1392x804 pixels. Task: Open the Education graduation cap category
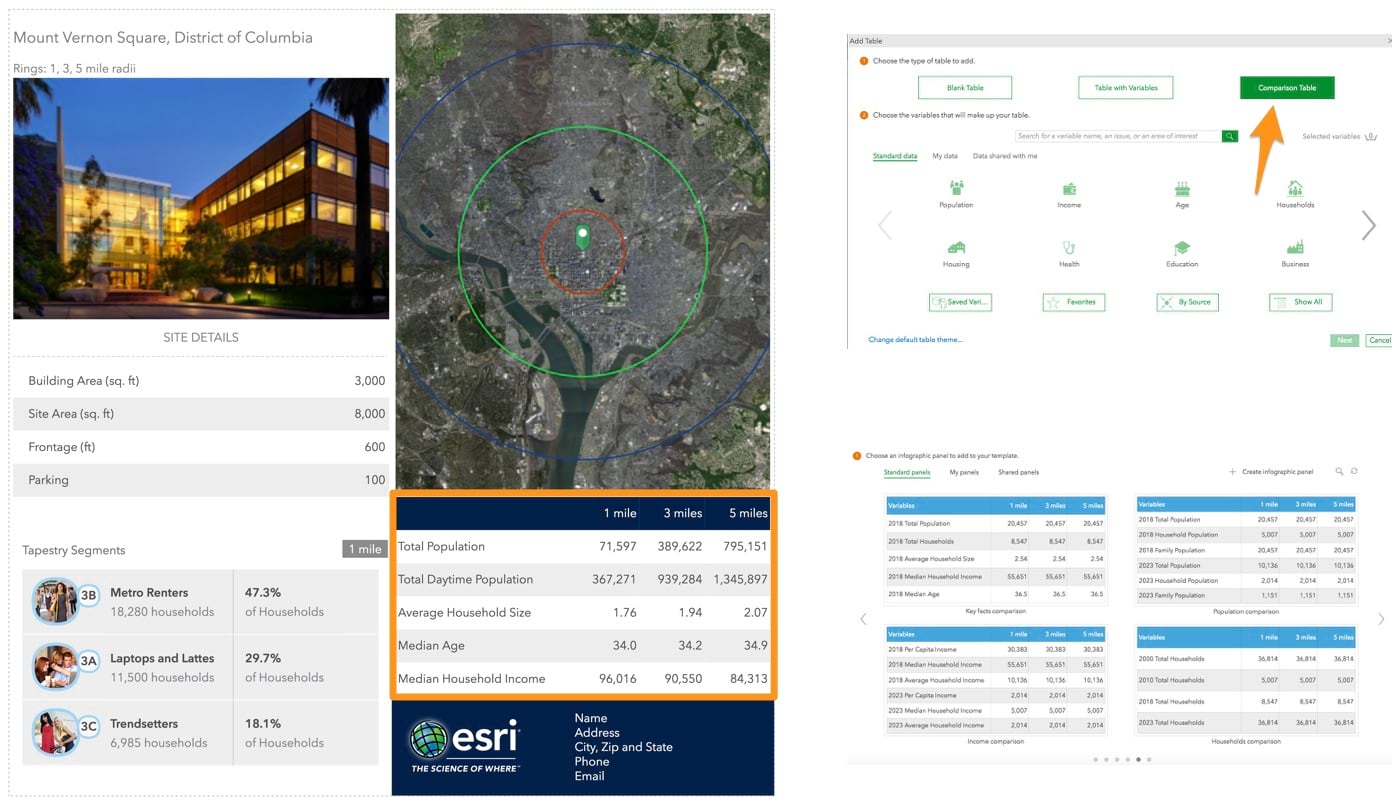point(1182,247)
